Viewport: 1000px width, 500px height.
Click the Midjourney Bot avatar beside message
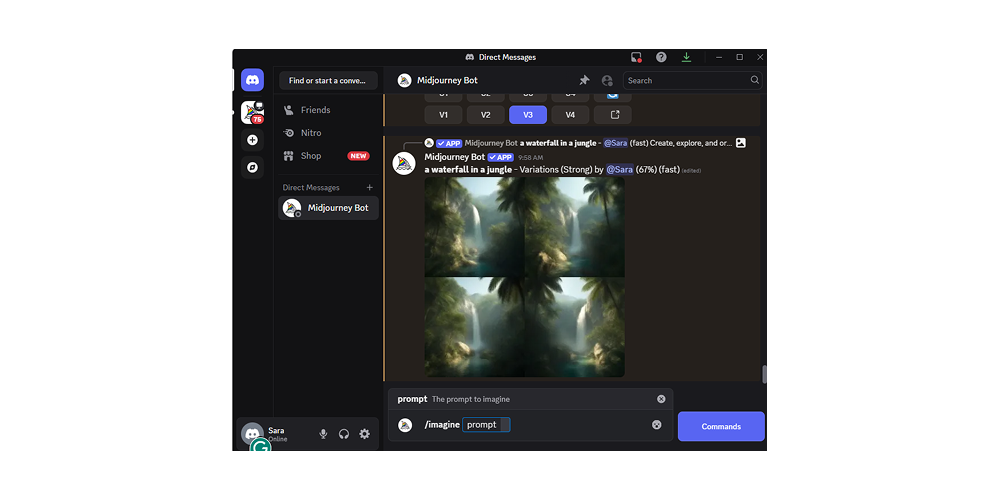pyautogui.click(x=404, y=164)
